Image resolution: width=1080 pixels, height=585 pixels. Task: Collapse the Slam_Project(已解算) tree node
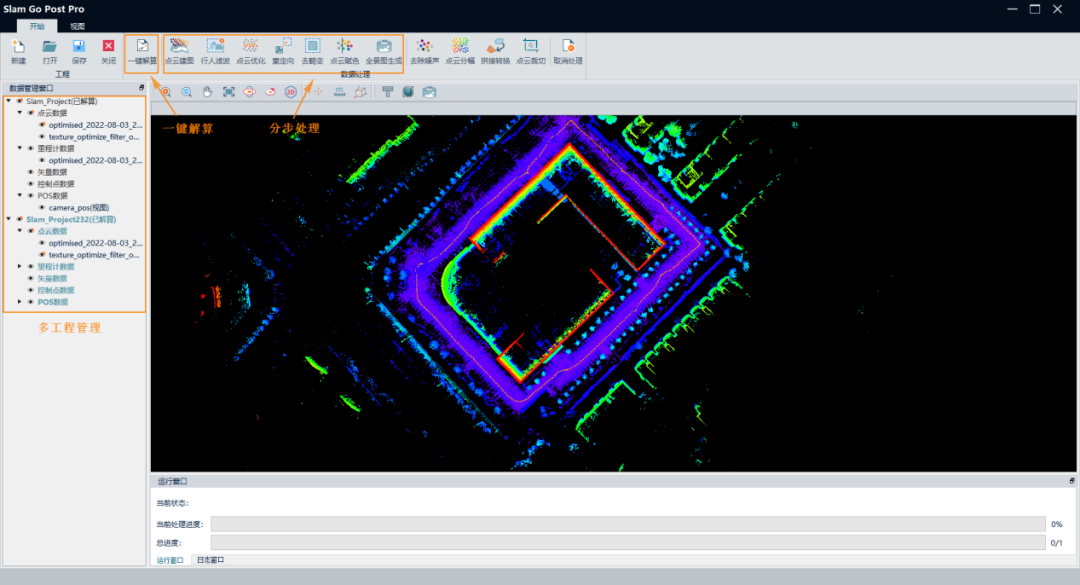coord(9,101)
